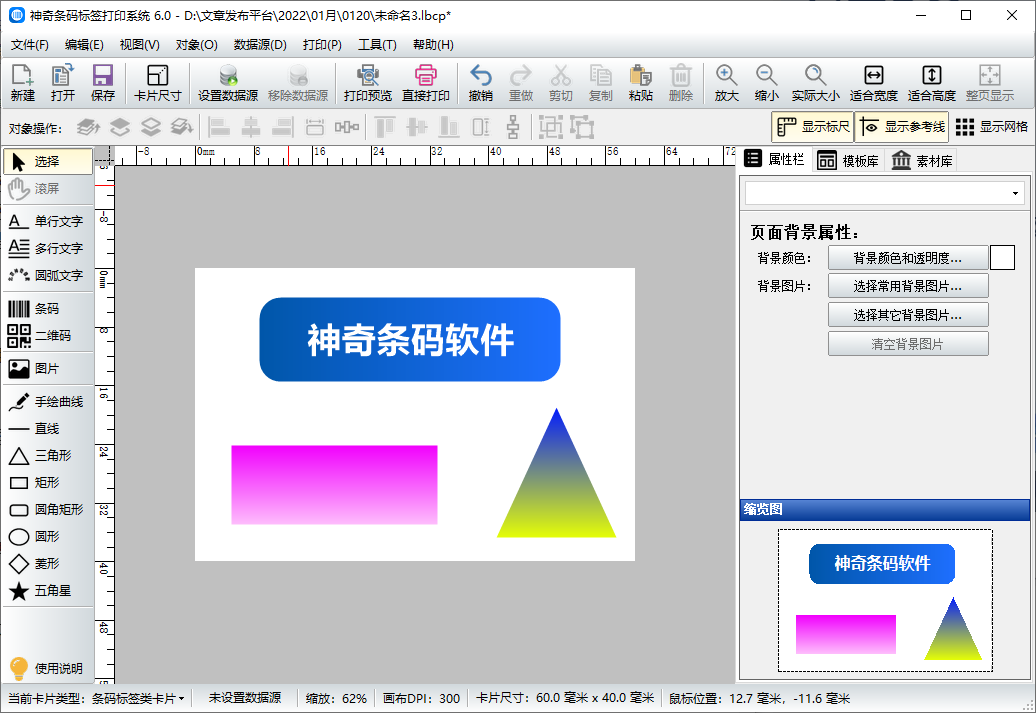The width and height of the screenshot is (1036, 713).
Task: Toggle 显示参考线 guide lines display
Action: (901, 127)
